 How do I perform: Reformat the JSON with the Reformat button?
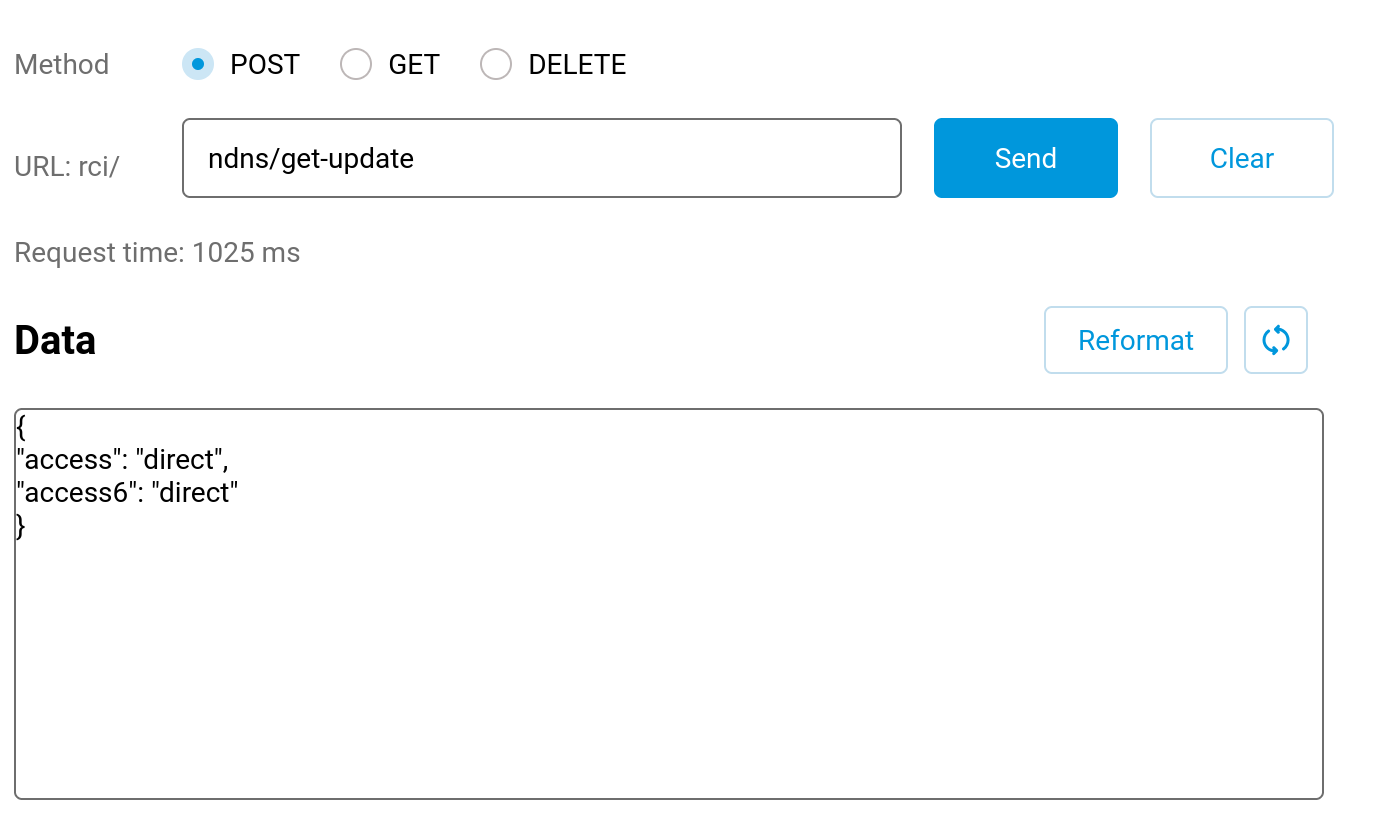coord(1136,340)
